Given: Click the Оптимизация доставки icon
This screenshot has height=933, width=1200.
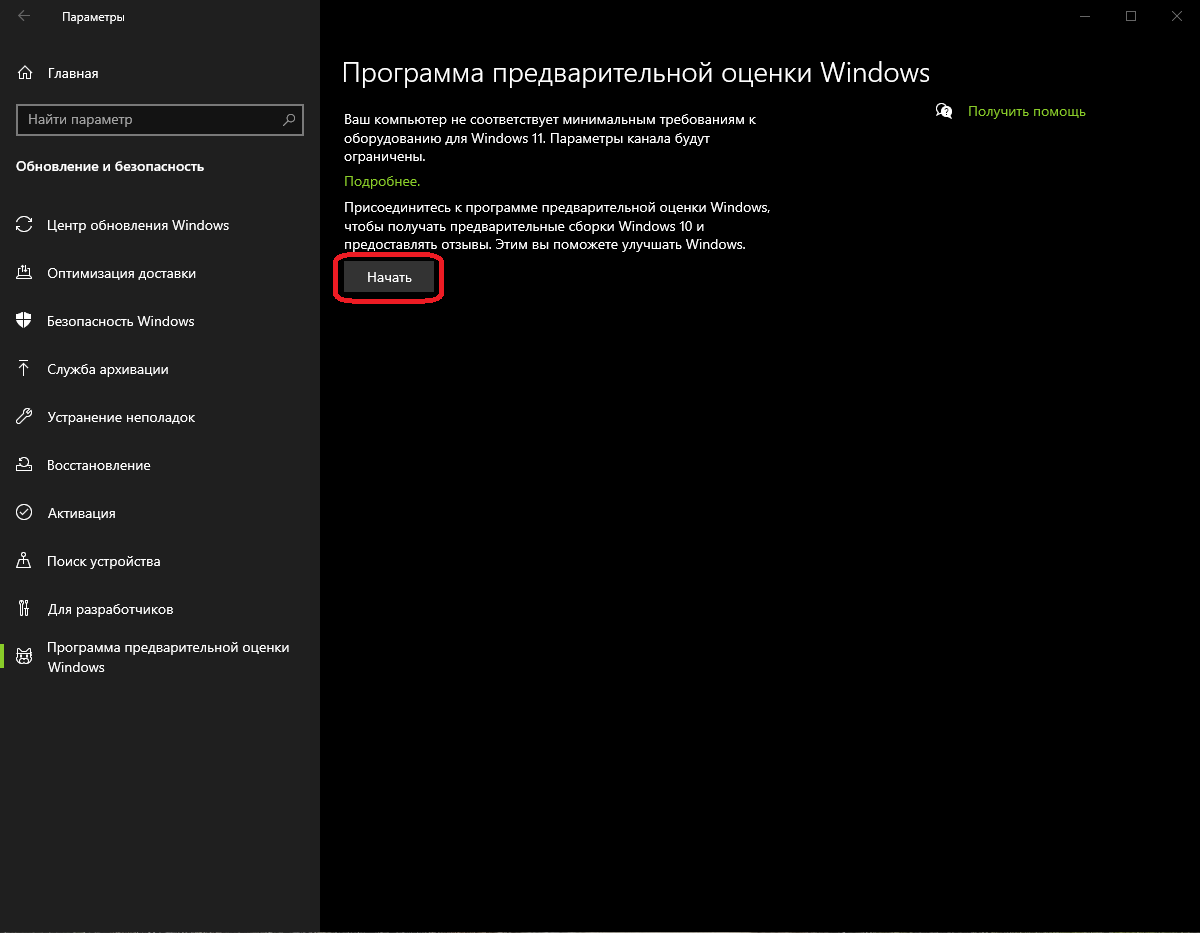Looking at the screenshot, I should click(x=25, y=273).
